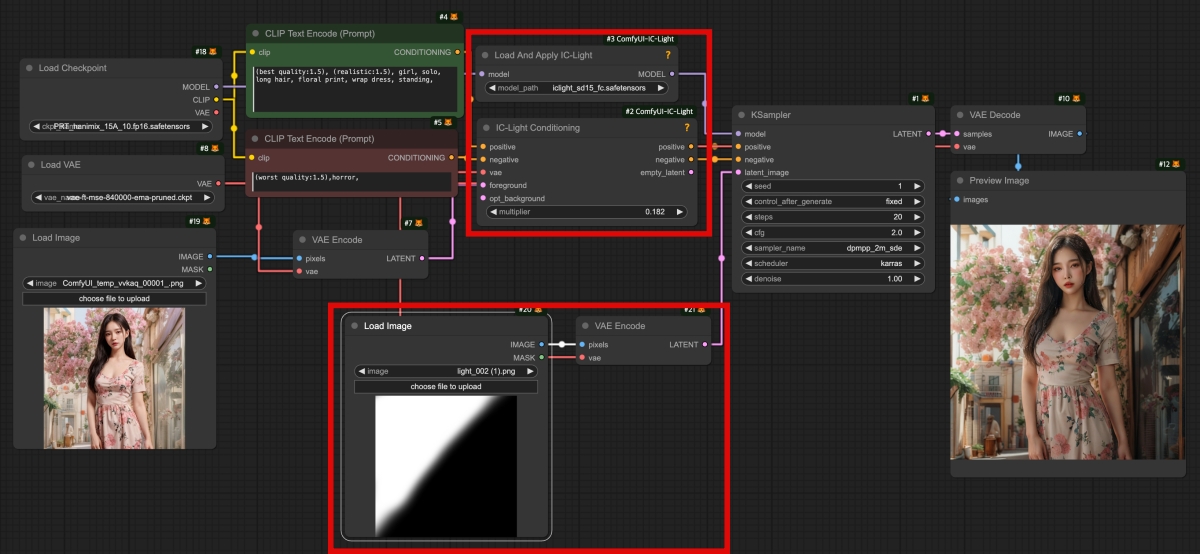Click choose file to upload under light_002 image
Viewport: 1200px width, 554px height.
tap(446, 386)
